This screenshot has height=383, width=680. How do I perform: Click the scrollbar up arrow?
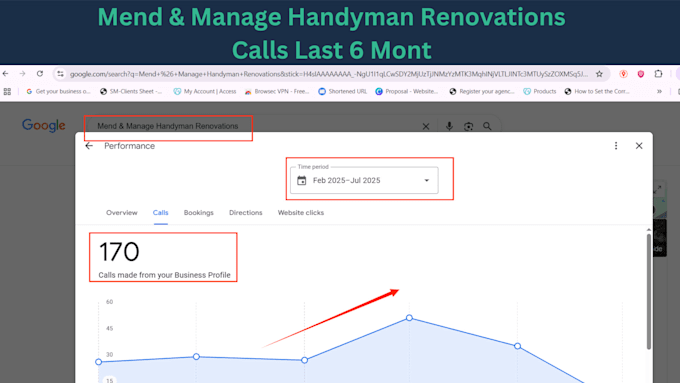point(649,230)
